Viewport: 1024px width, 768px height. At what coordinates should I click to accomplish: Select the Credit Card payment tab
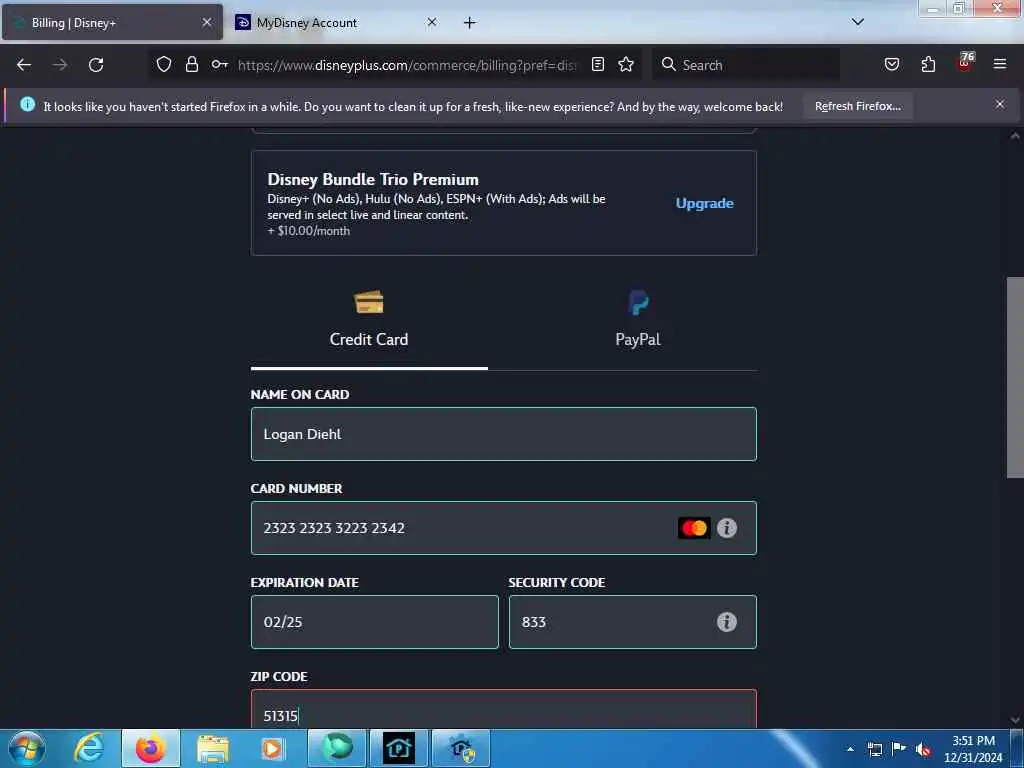pos(369,320)
